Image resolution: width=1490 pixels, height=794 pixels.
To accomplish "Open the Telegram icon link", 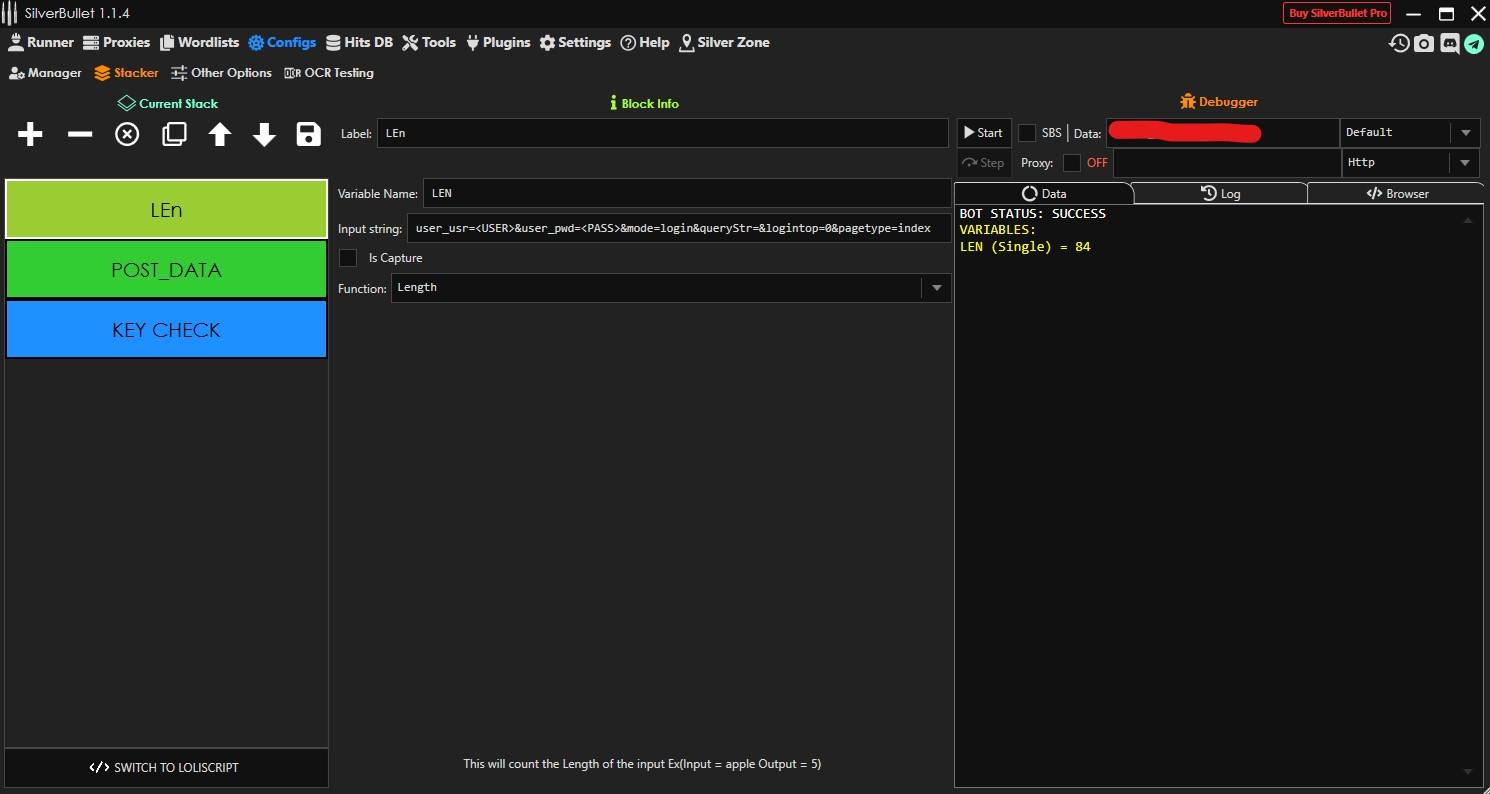I will tap(1474, 43).
